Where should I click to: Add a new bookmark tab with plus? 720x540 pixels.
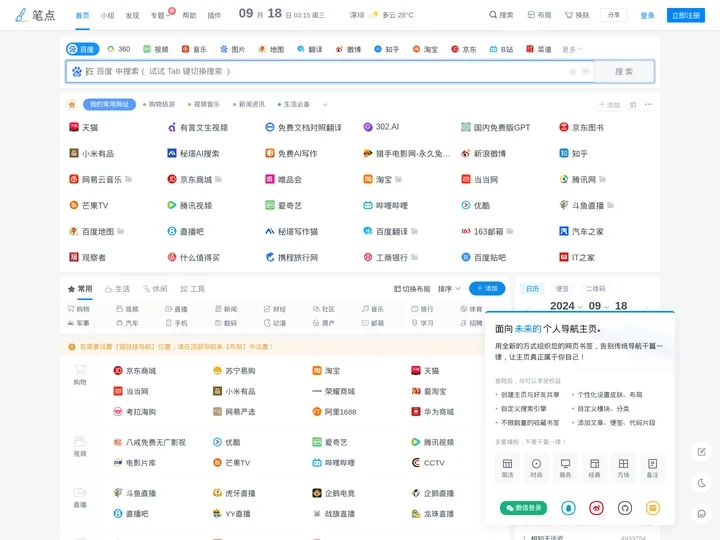tap(325, 105)
